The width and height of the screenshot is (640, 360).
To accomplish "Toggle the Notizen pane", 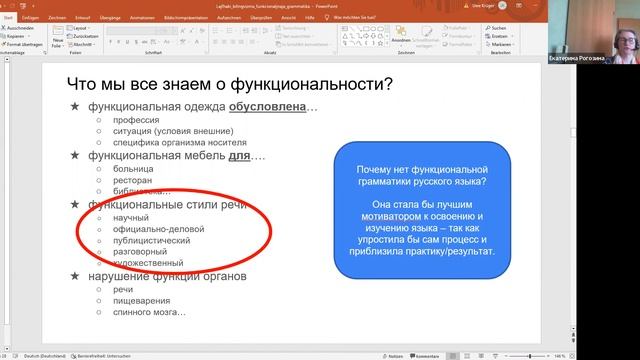I will (393, 356).
